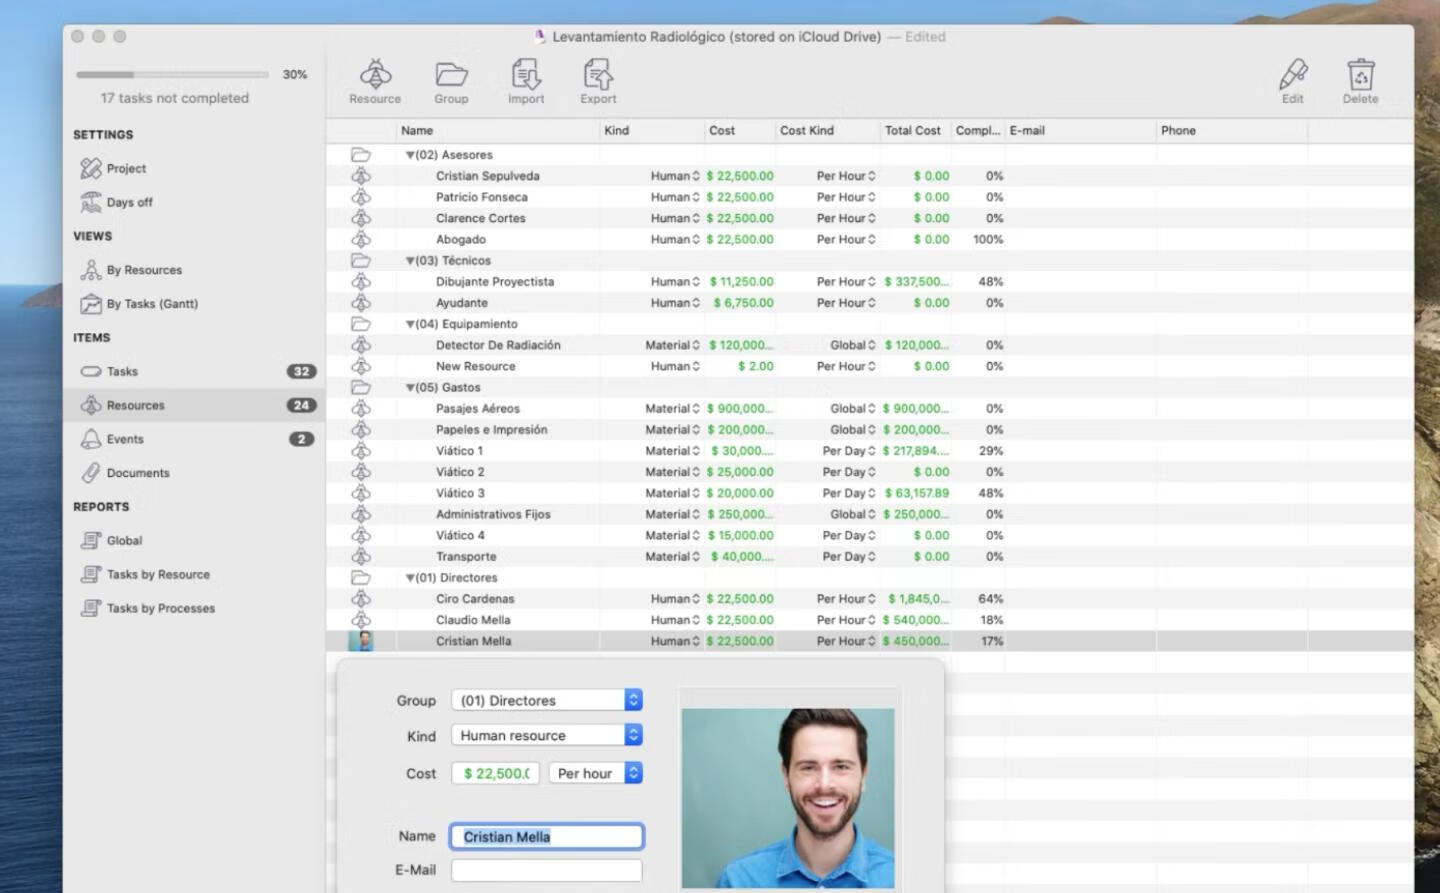Change Cost Kind for Viático 1 row
The image size is (1440, 893).
(872, 451)
